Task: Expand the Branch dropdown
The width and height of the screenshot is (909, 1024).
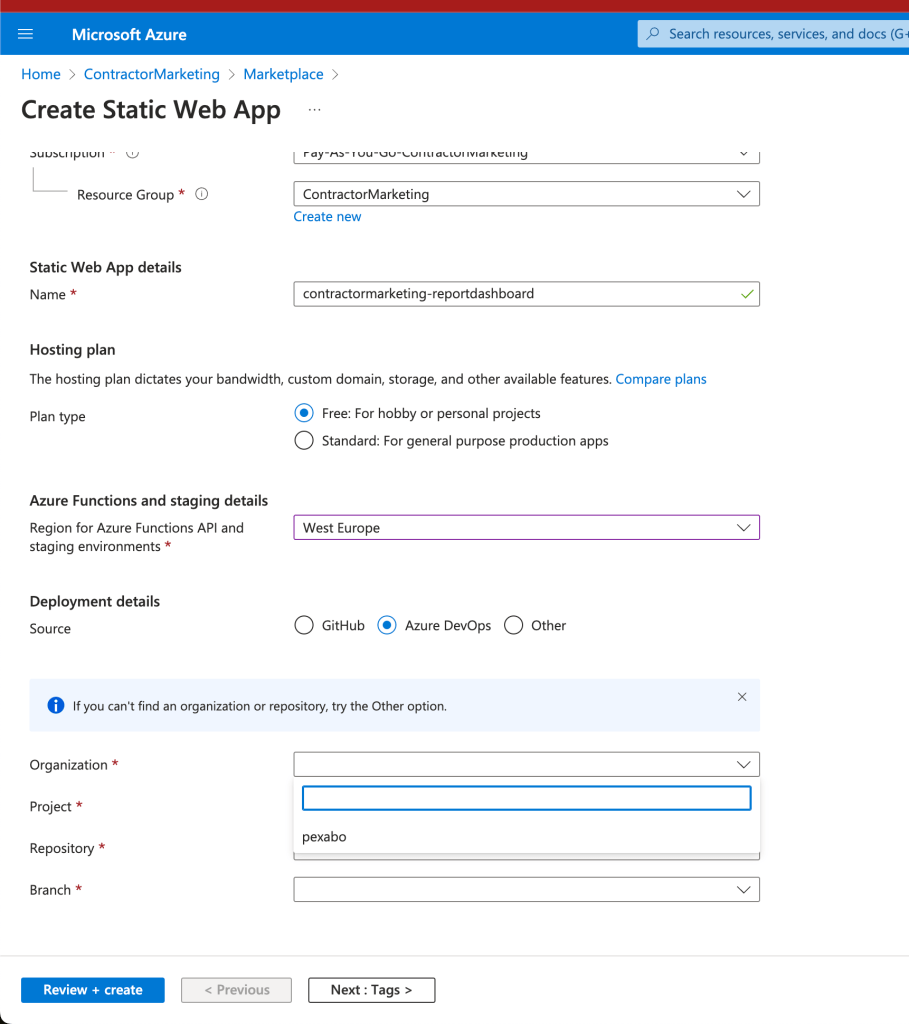Action: point(526,889)
